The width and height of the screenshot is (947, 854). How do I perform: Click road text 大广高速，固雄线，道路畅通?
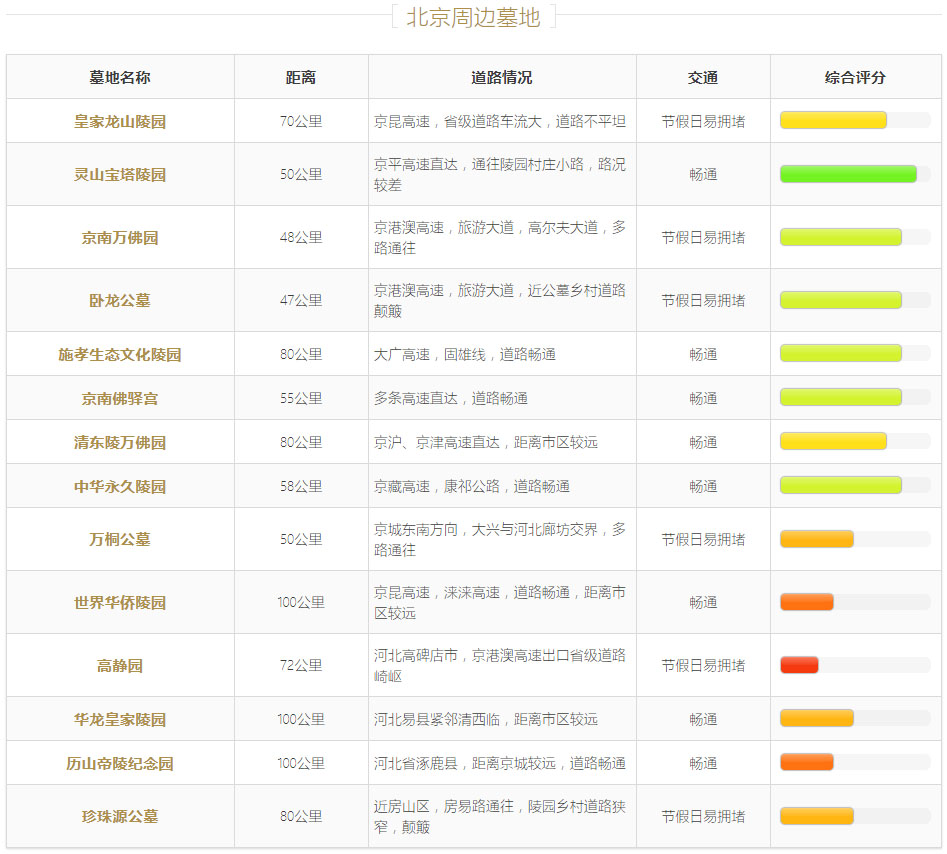[464, 355]
